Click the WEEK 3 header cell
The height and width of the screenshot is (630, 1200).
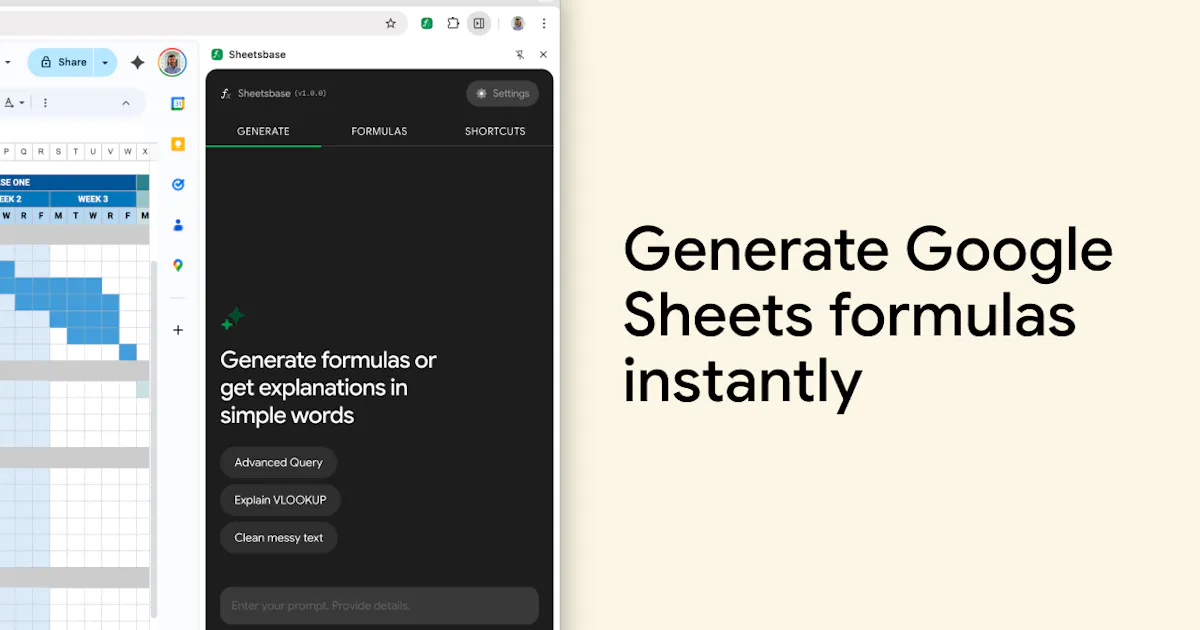(x=93, y=199)
